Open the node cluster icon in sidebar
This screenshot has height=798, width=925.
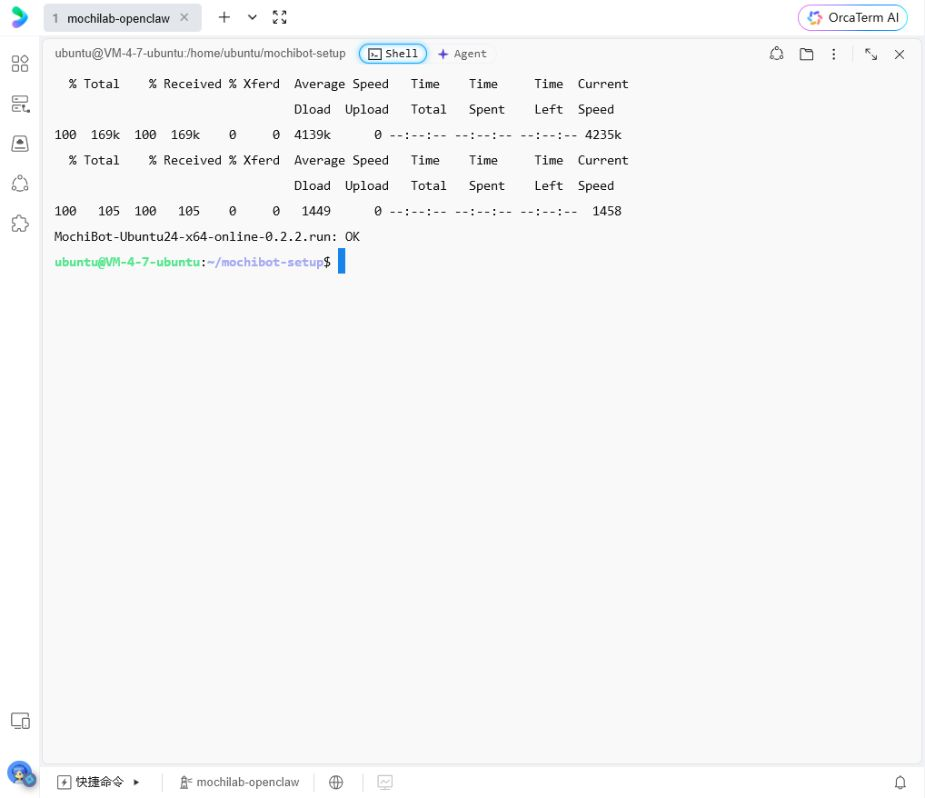click(x=20, y=183)
